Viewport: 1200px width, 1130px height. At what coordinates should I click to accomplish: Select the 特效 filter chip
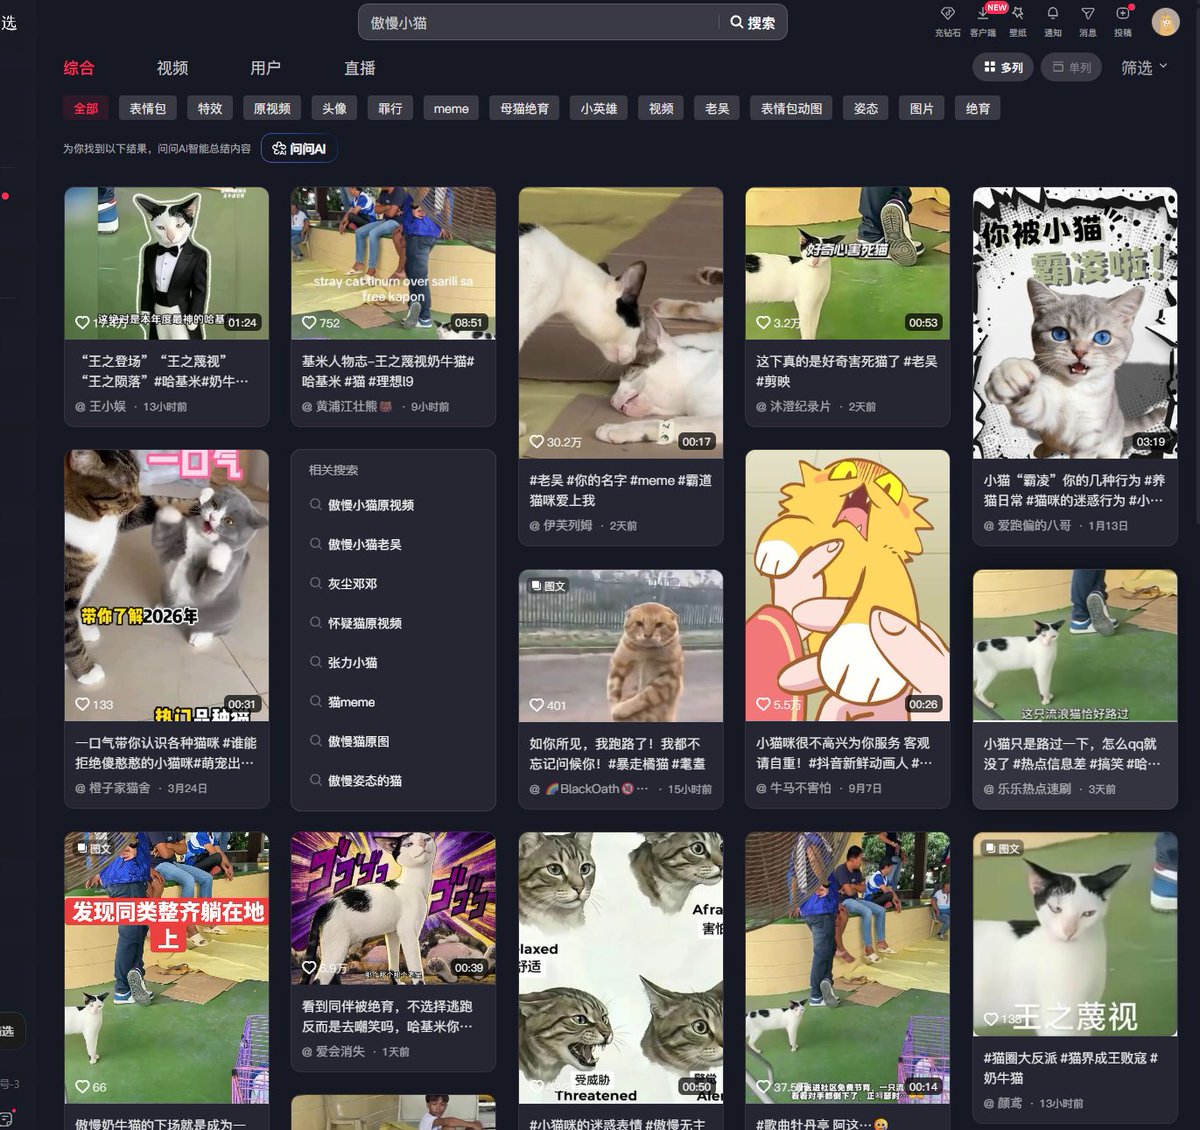pos(210,108)
